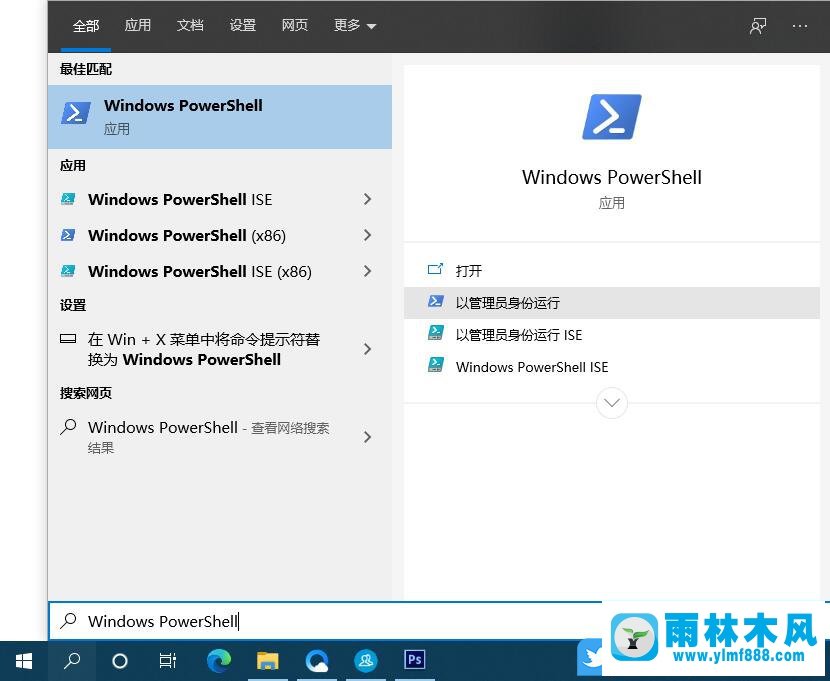Select the Windows PowerShell (x86) result
This screenshot has height=681, width=830.
pyautogui.click(x=187, y=235)
